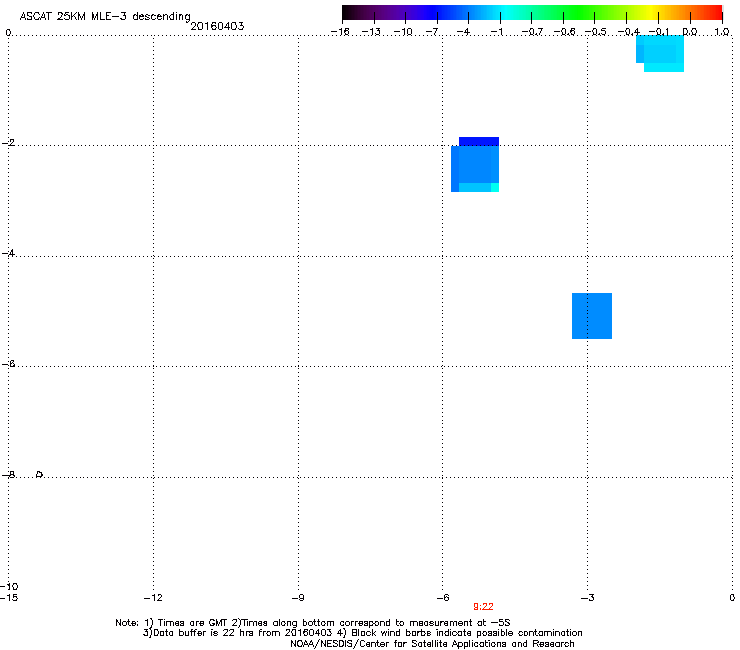Screen dimensions: 740x650
Task: Click the color bar label -13
Action: tap(371, 32)
